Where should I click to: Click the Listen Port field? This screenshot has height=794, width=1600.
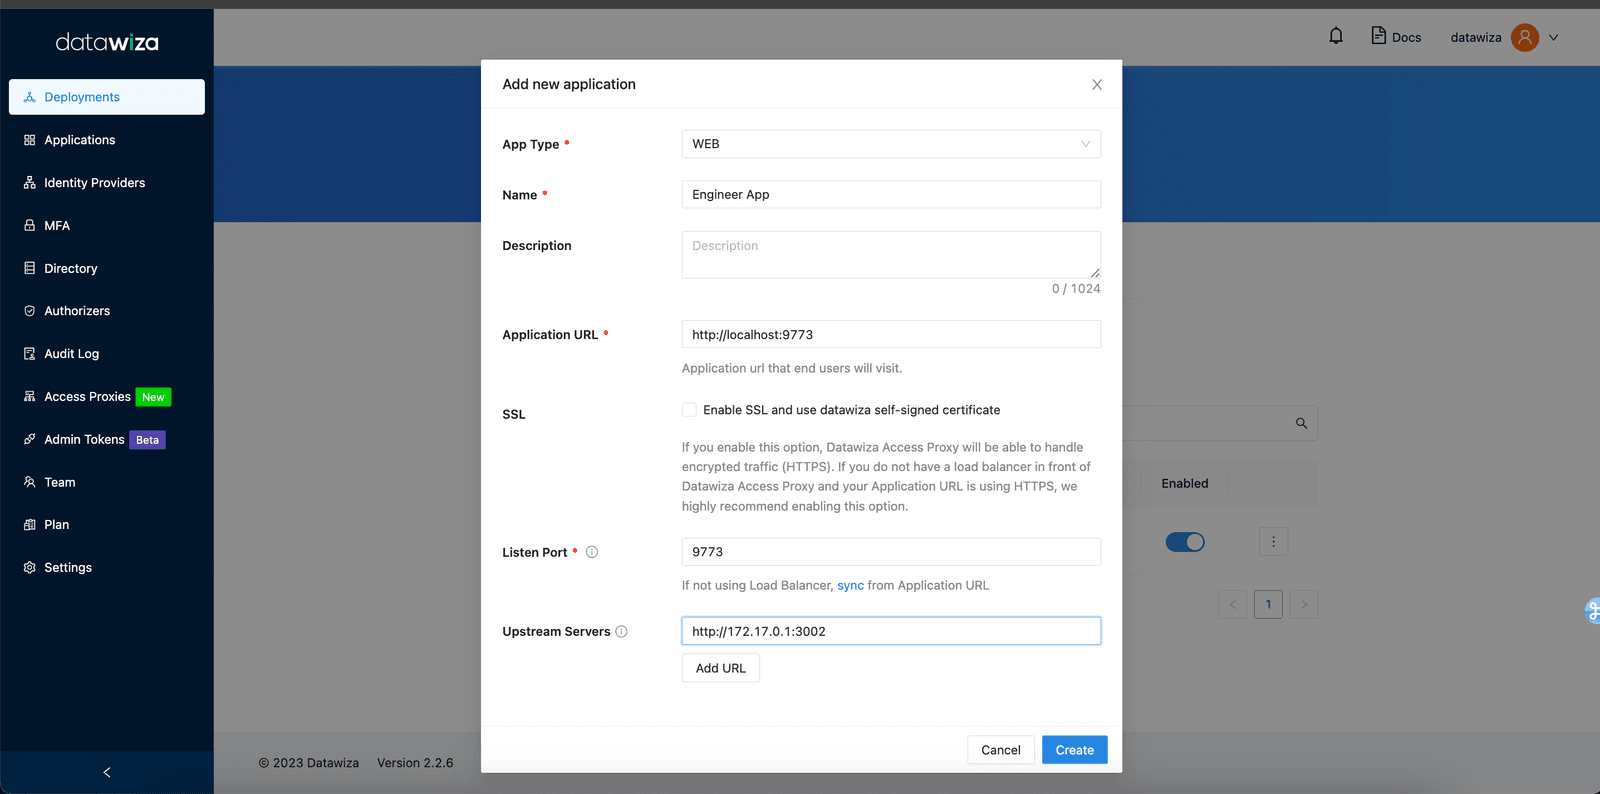pos(891,552)
